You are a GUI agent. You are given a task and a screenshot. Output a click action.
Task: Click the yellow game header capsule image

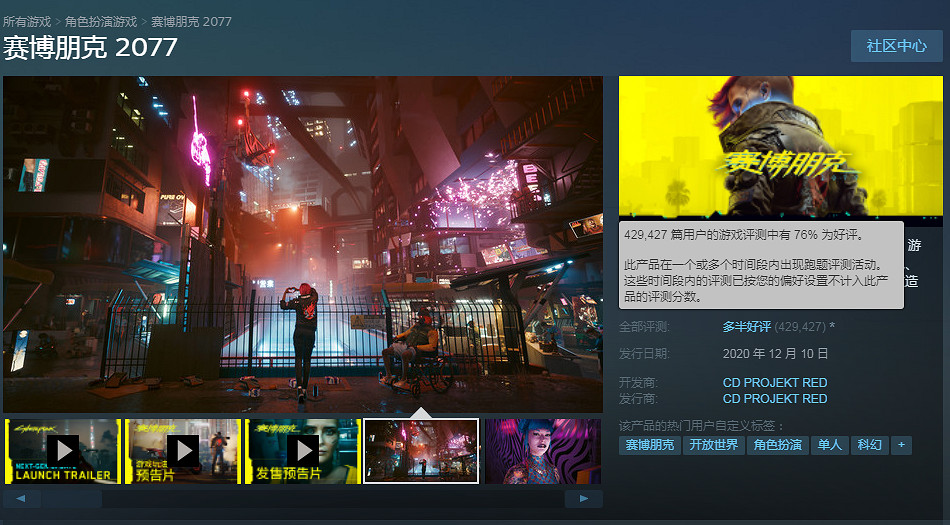click(780, 147)
